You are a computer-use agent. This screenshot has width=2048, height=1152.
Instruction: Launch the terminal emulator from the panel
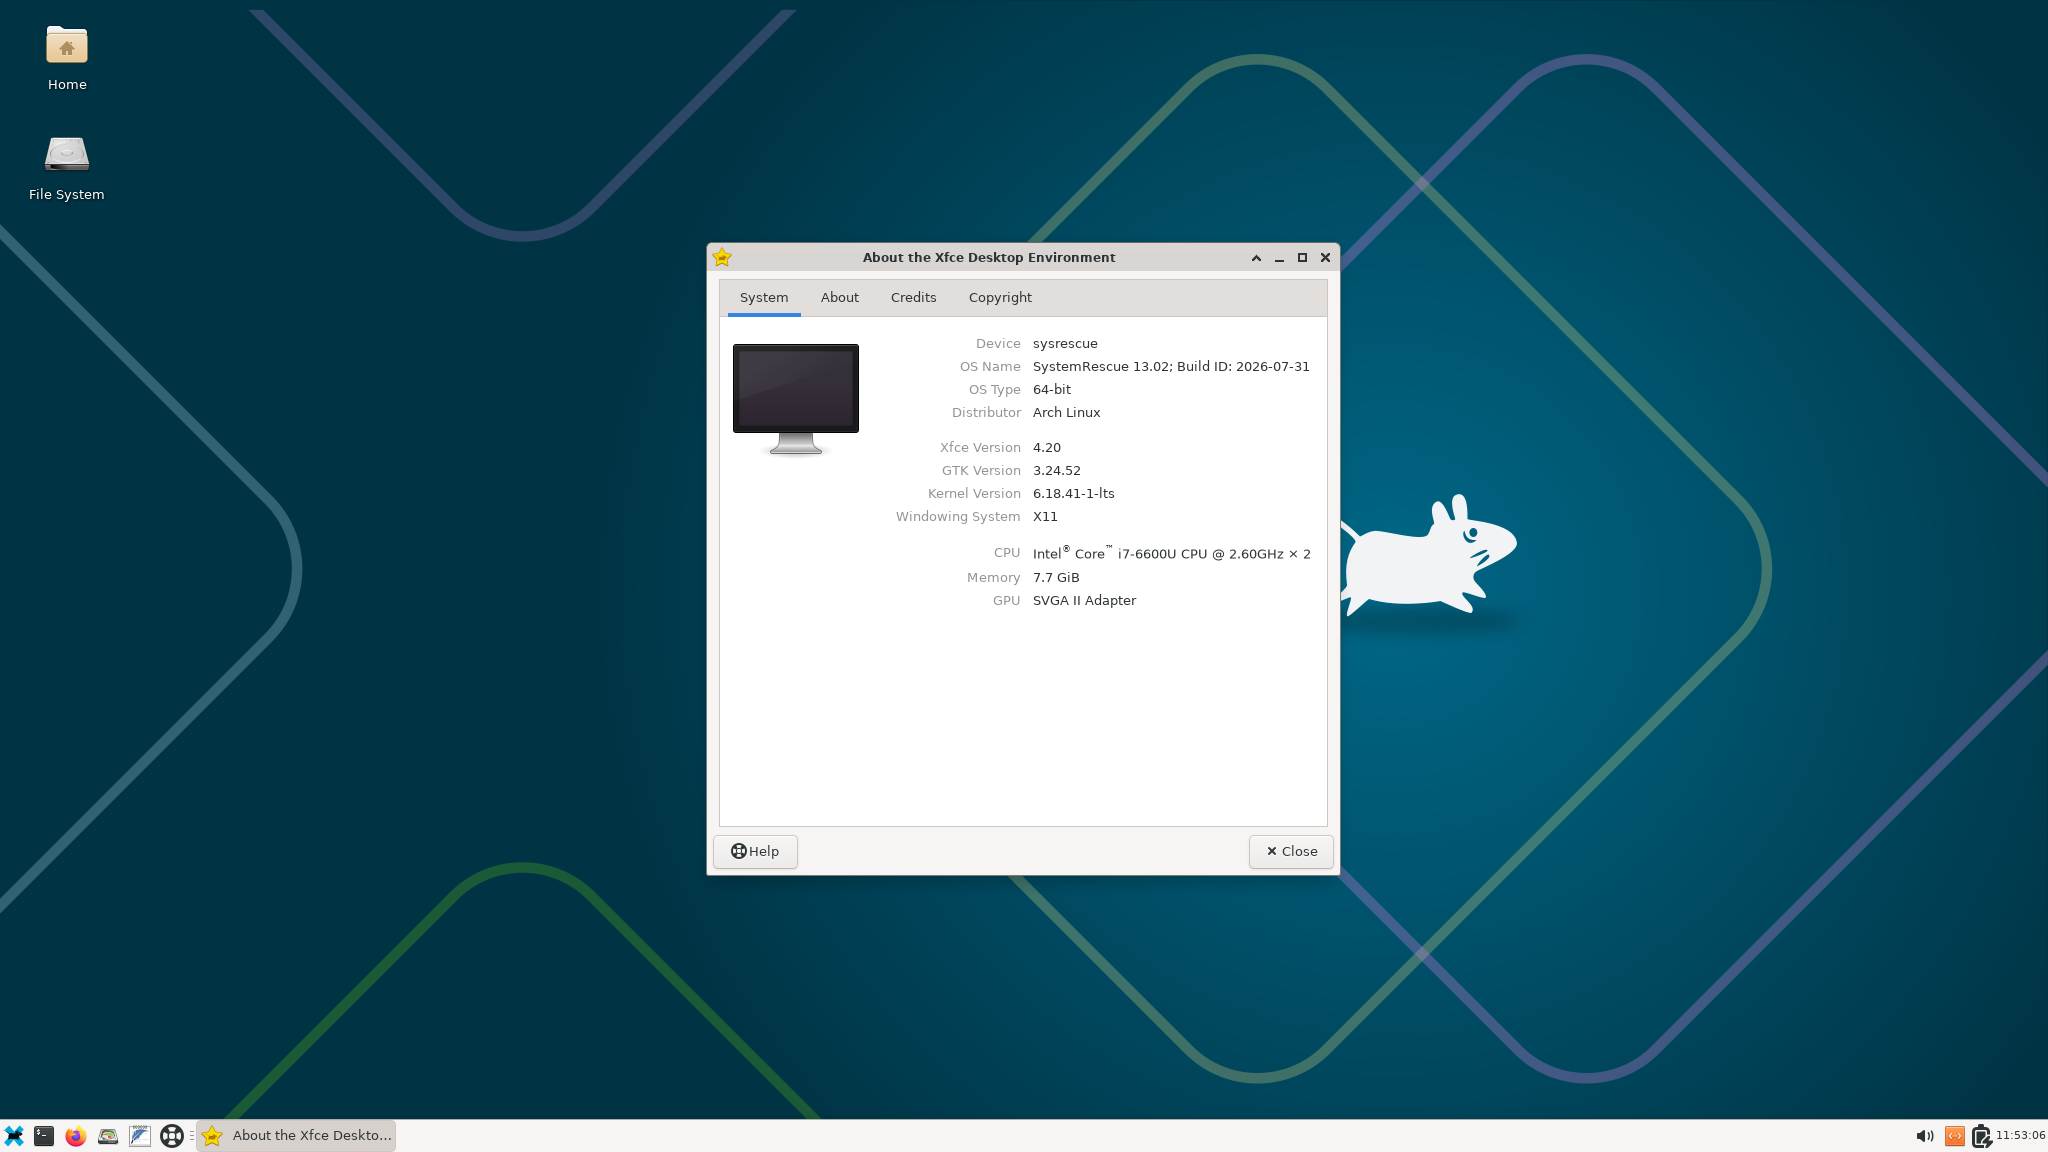click(x=44, y=1136)
